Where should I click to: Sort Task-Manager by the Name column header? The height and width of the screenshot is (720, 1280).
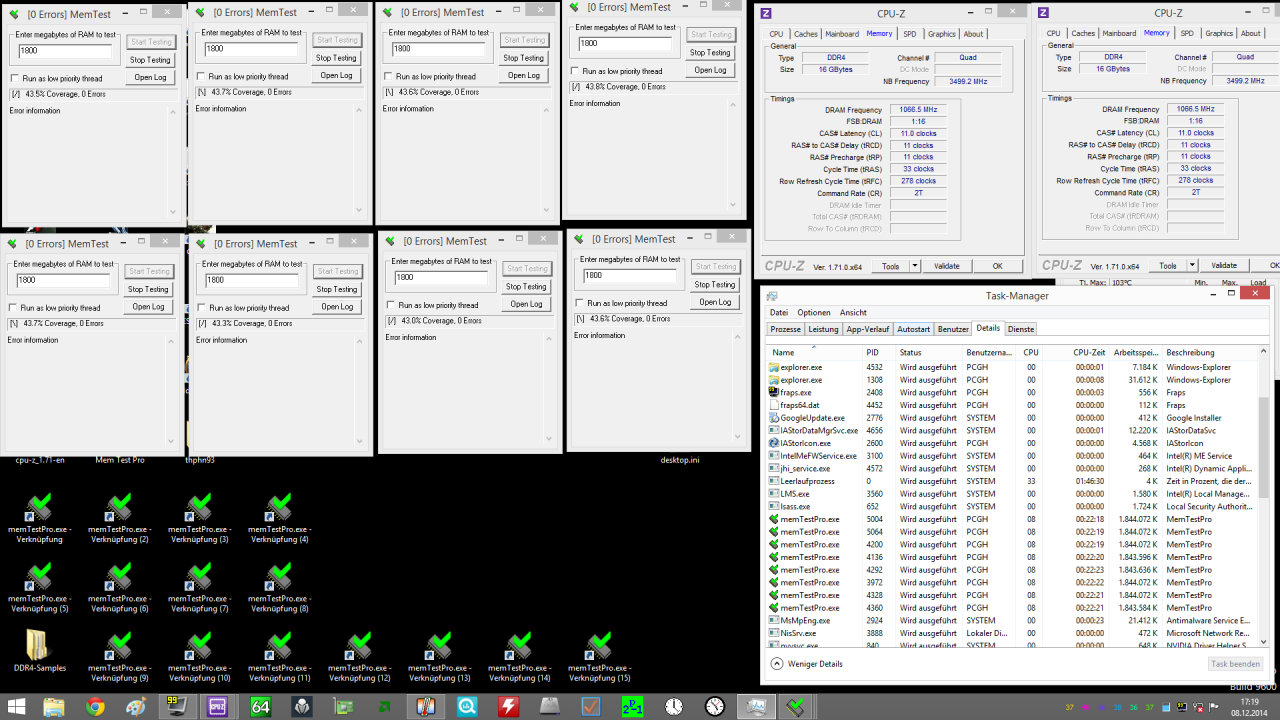coord(814,352)
